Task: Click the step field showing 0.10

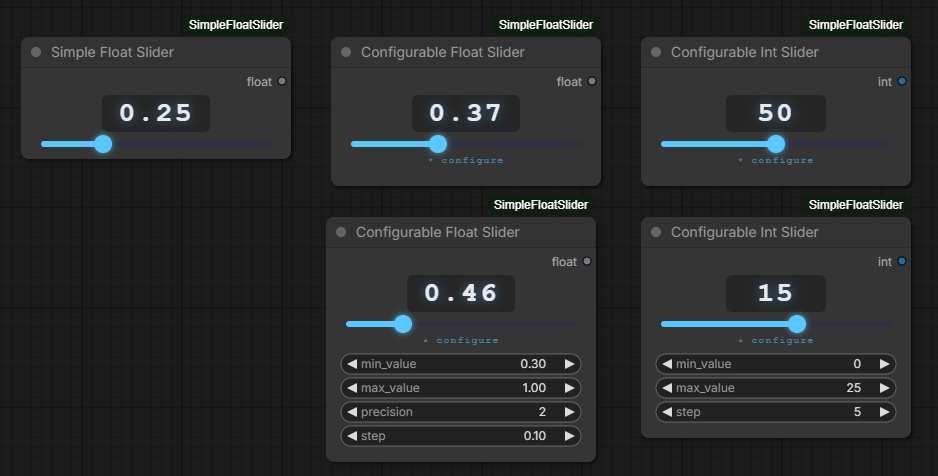Action: click(x=461, y=436)
